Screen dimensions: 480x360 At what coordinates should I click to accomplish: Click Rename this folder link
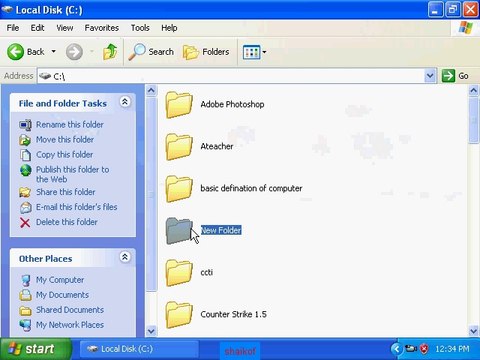point(70,125)
